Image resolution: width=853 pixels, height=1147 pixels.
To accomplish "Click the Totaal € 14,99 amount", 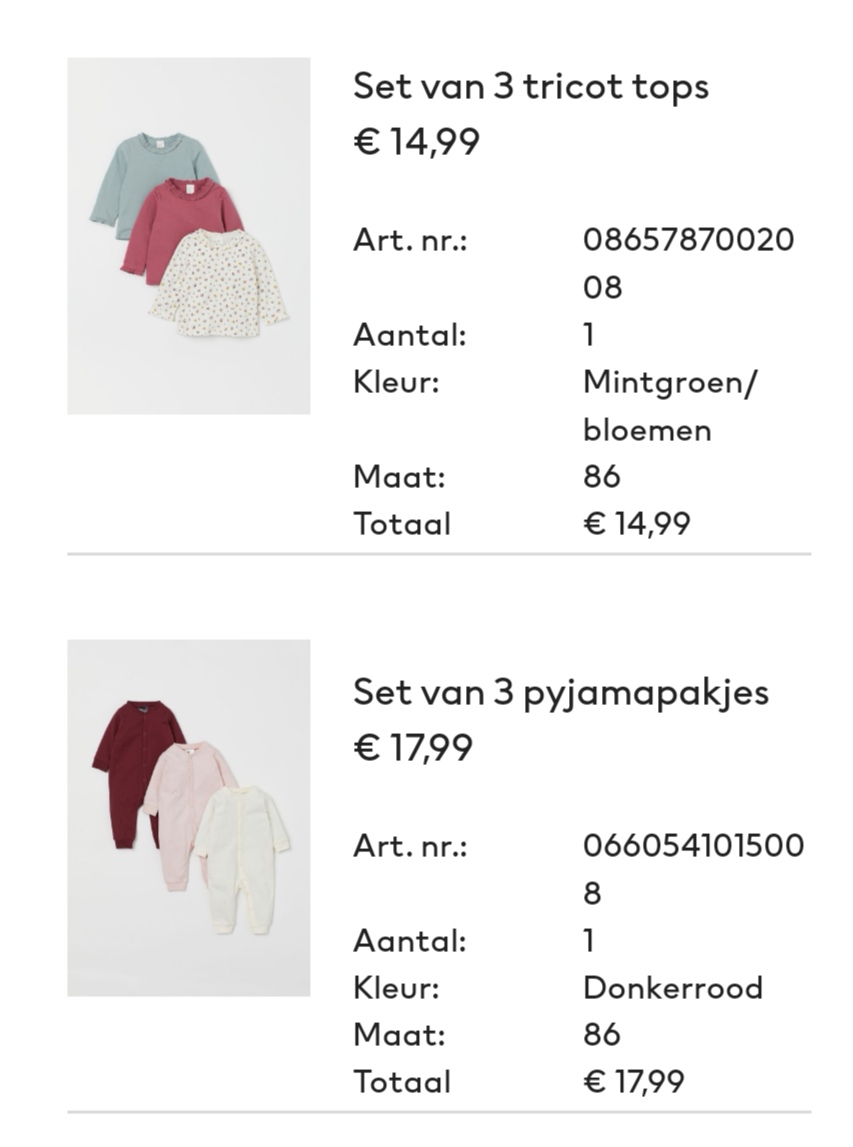I will (x=636, y=524).
